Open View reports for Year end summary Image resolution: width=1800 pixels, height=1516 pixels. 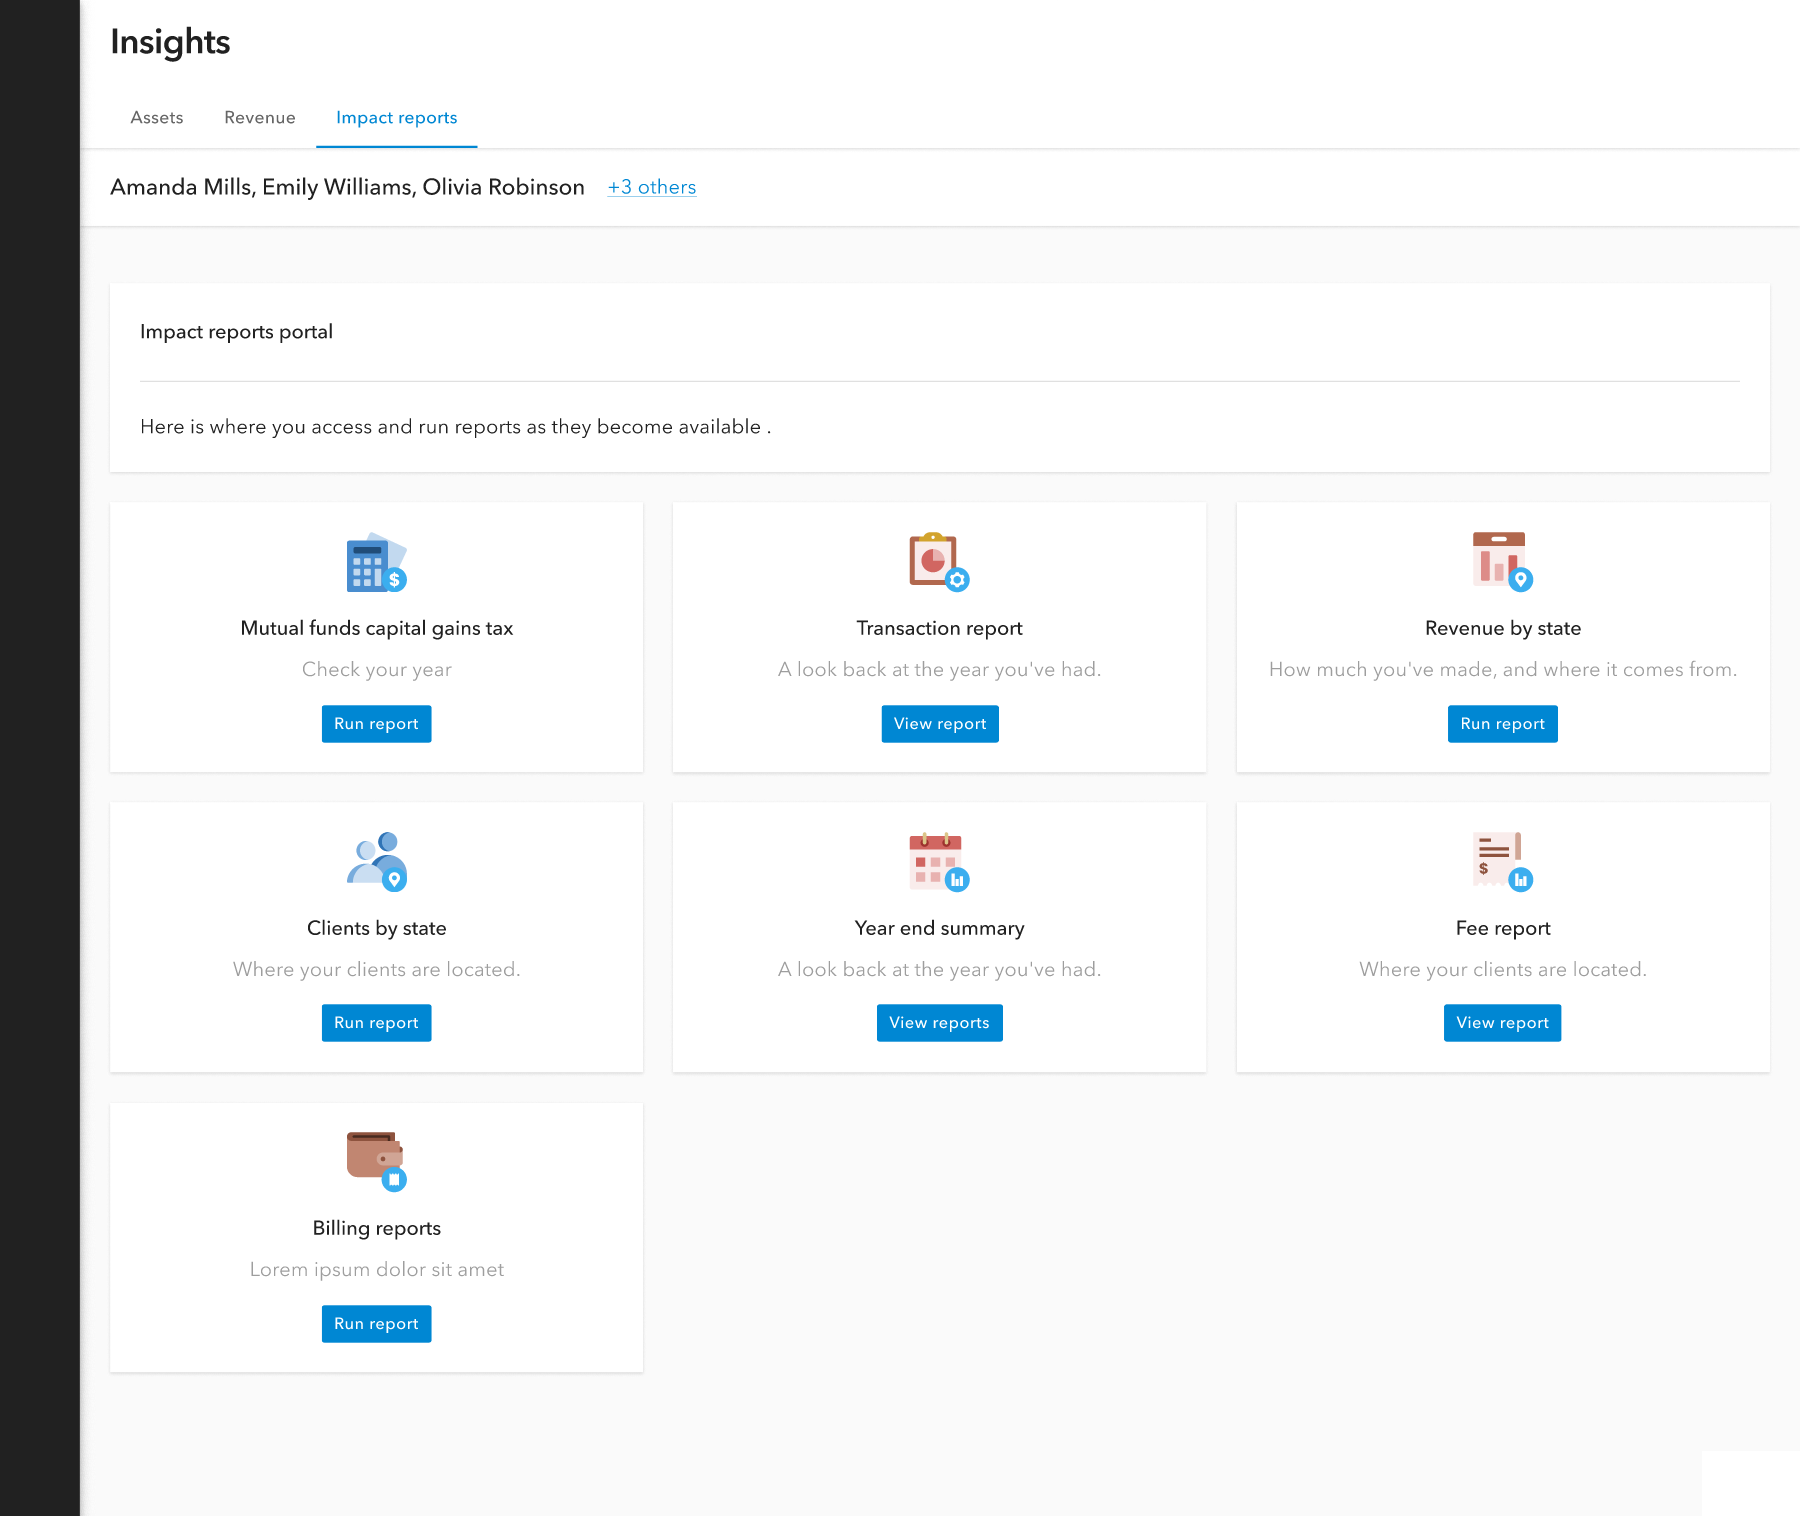coord(939,1023)
